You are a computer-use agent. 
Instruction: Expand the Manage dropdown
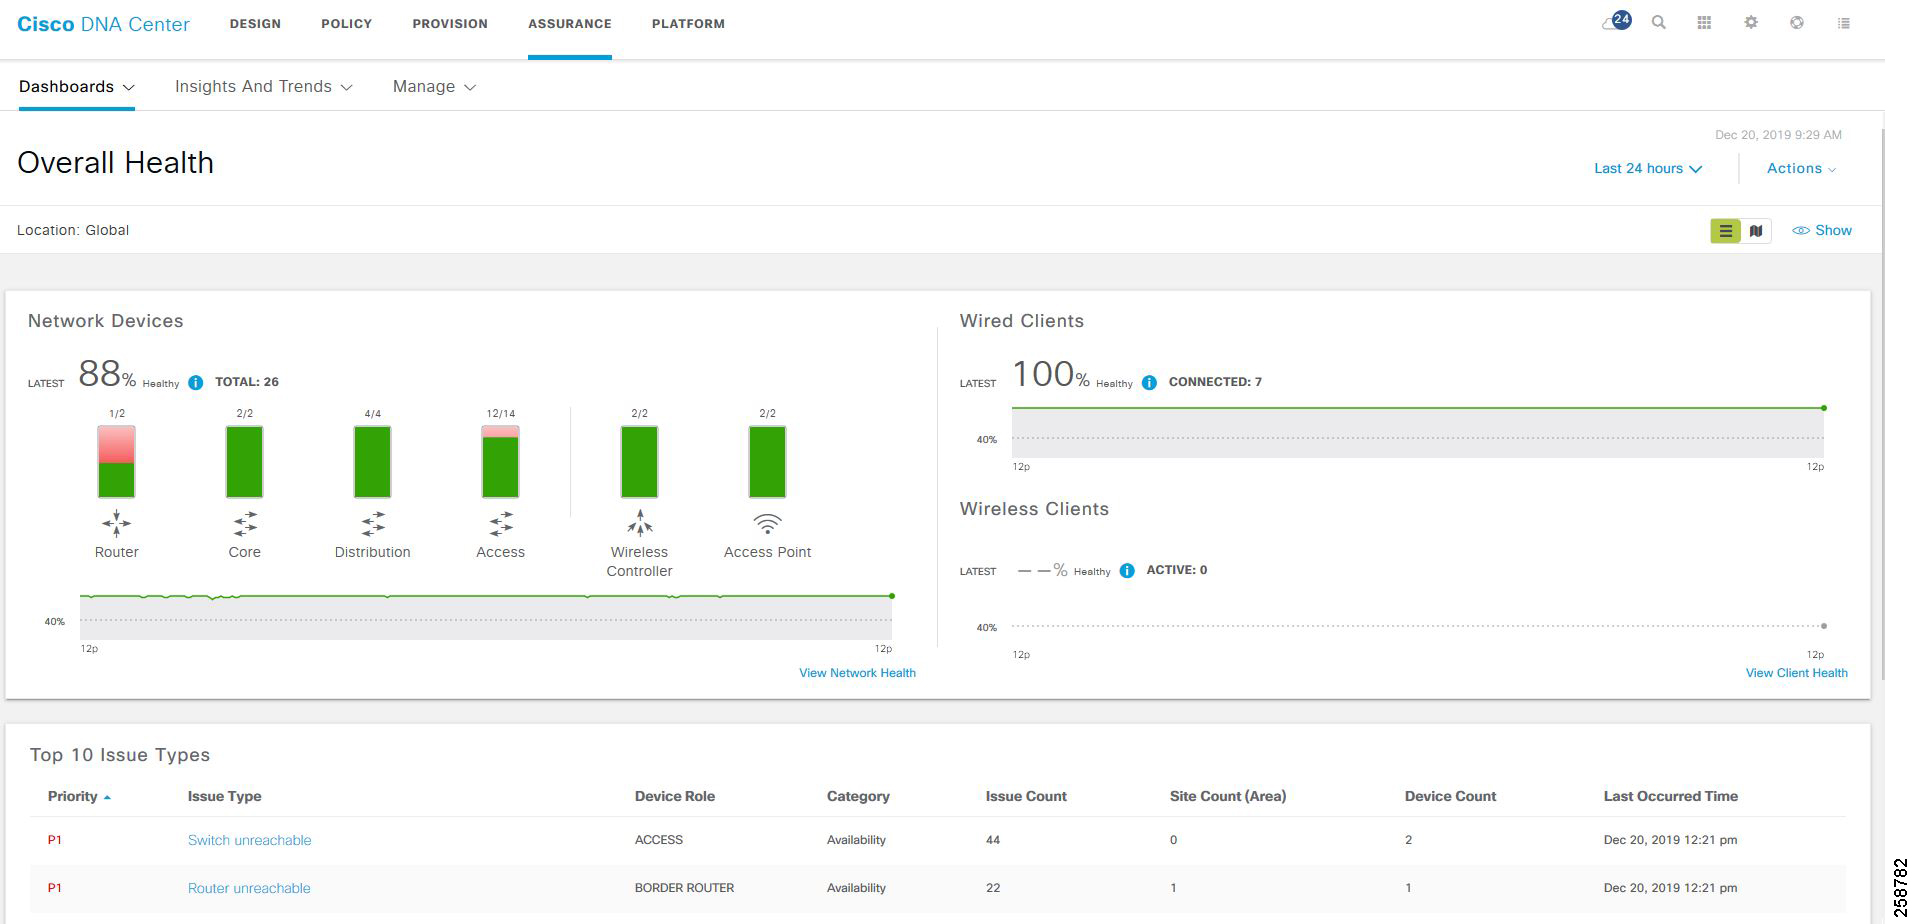coord(434,87)
